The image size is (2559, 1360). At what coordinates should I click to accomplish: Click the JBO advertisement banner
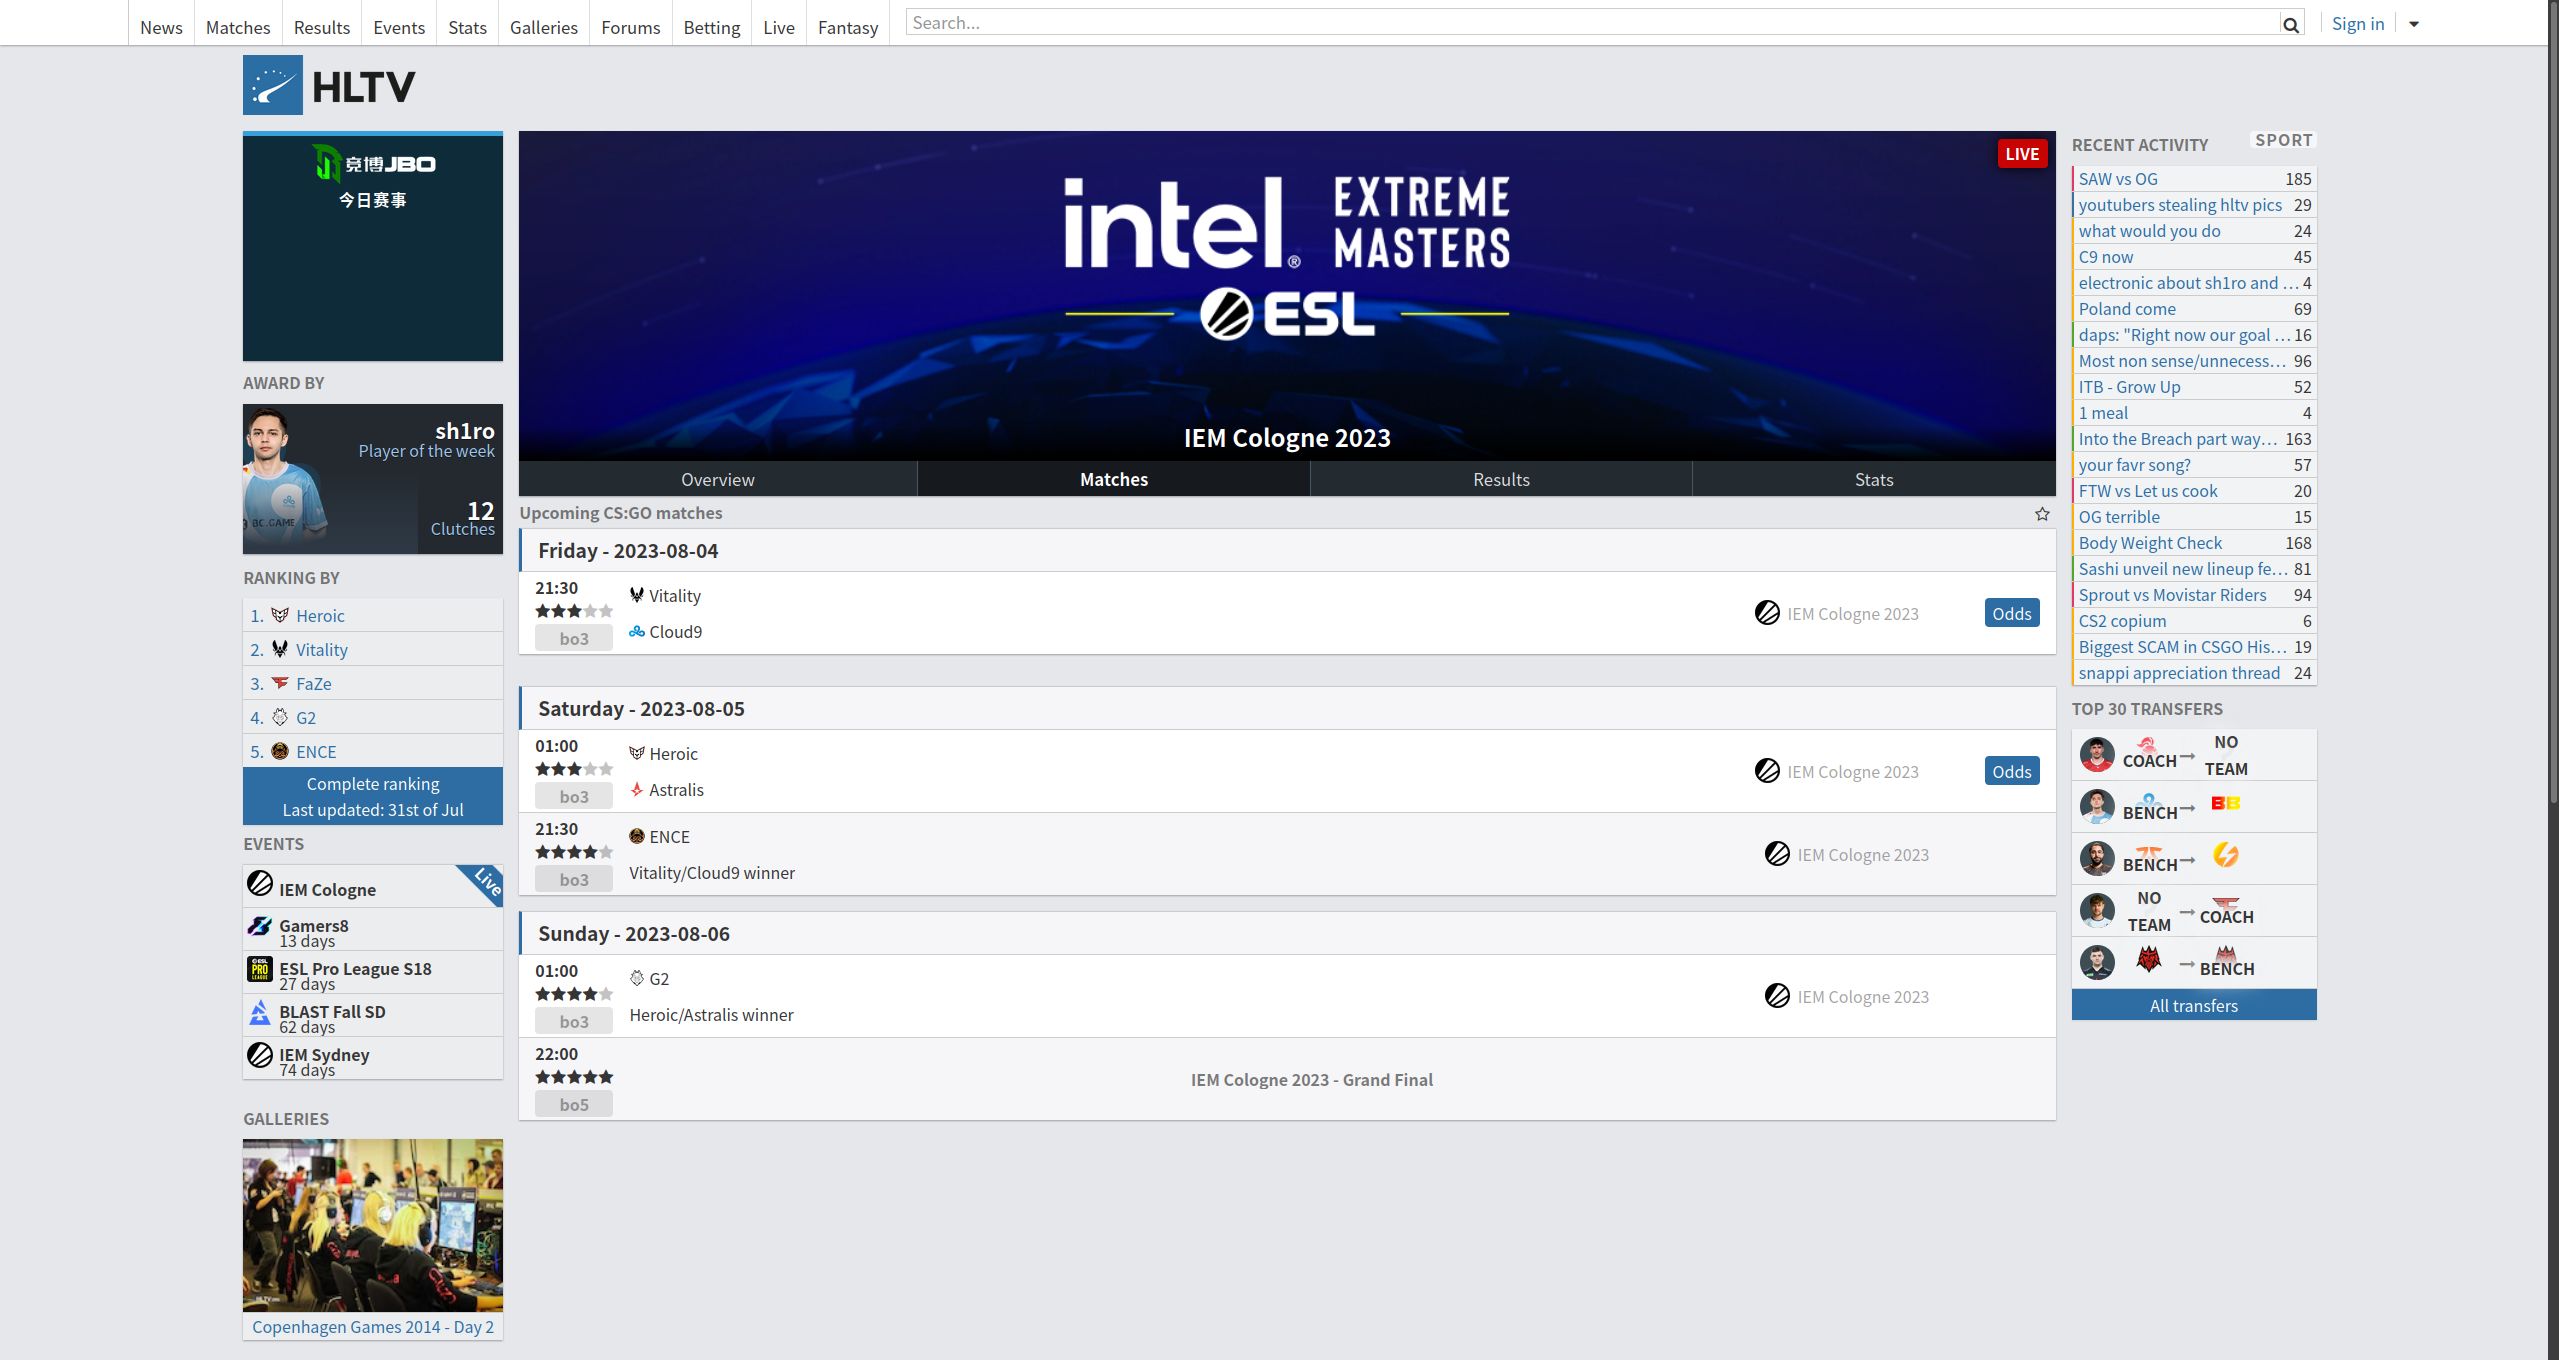[x=373, y=247]
